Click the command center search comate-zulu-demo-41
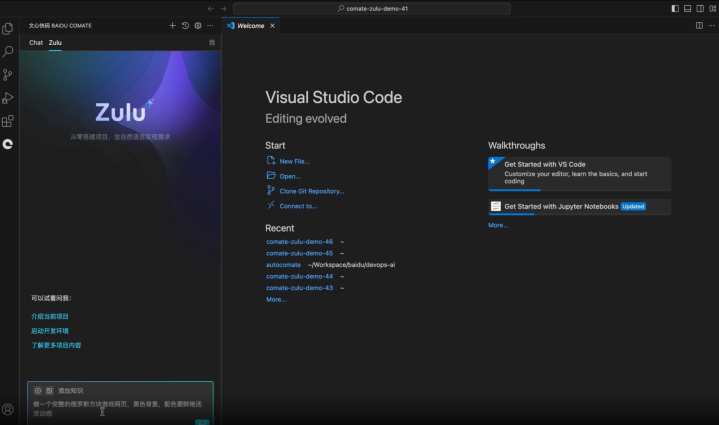 372,9
